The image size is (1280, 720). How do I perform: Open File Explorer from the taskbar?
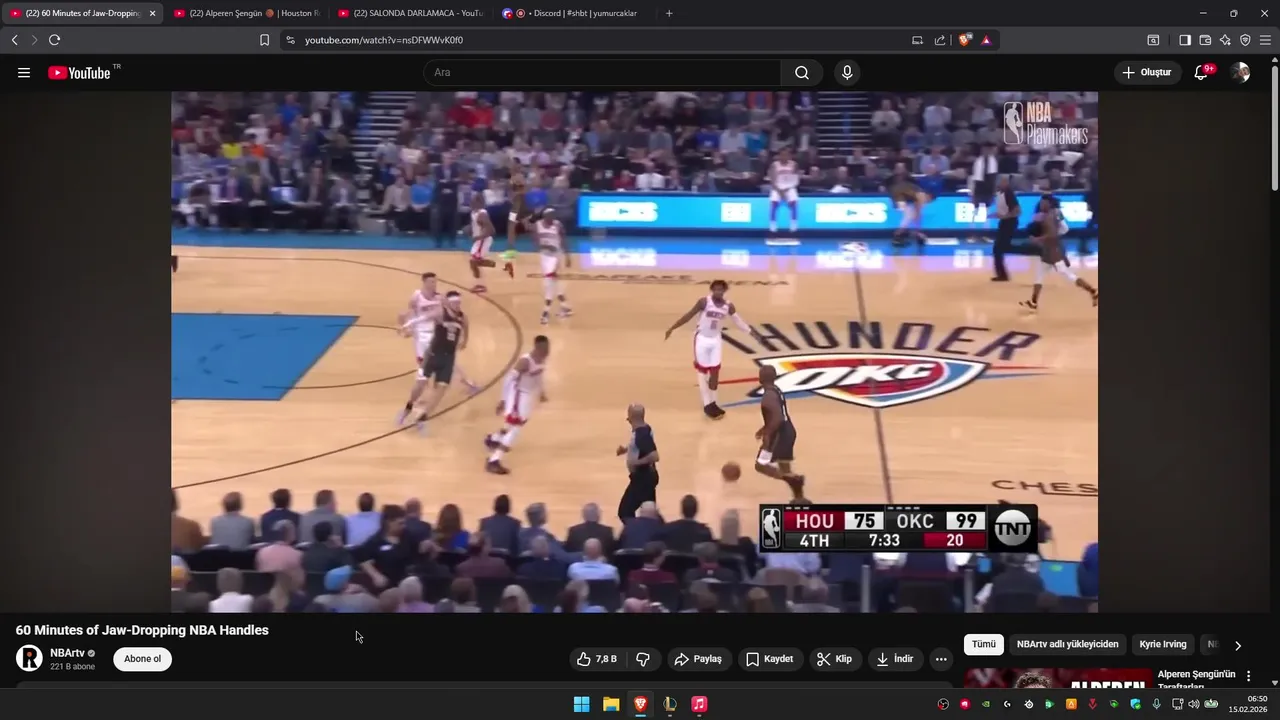click(x=611, y=704)
